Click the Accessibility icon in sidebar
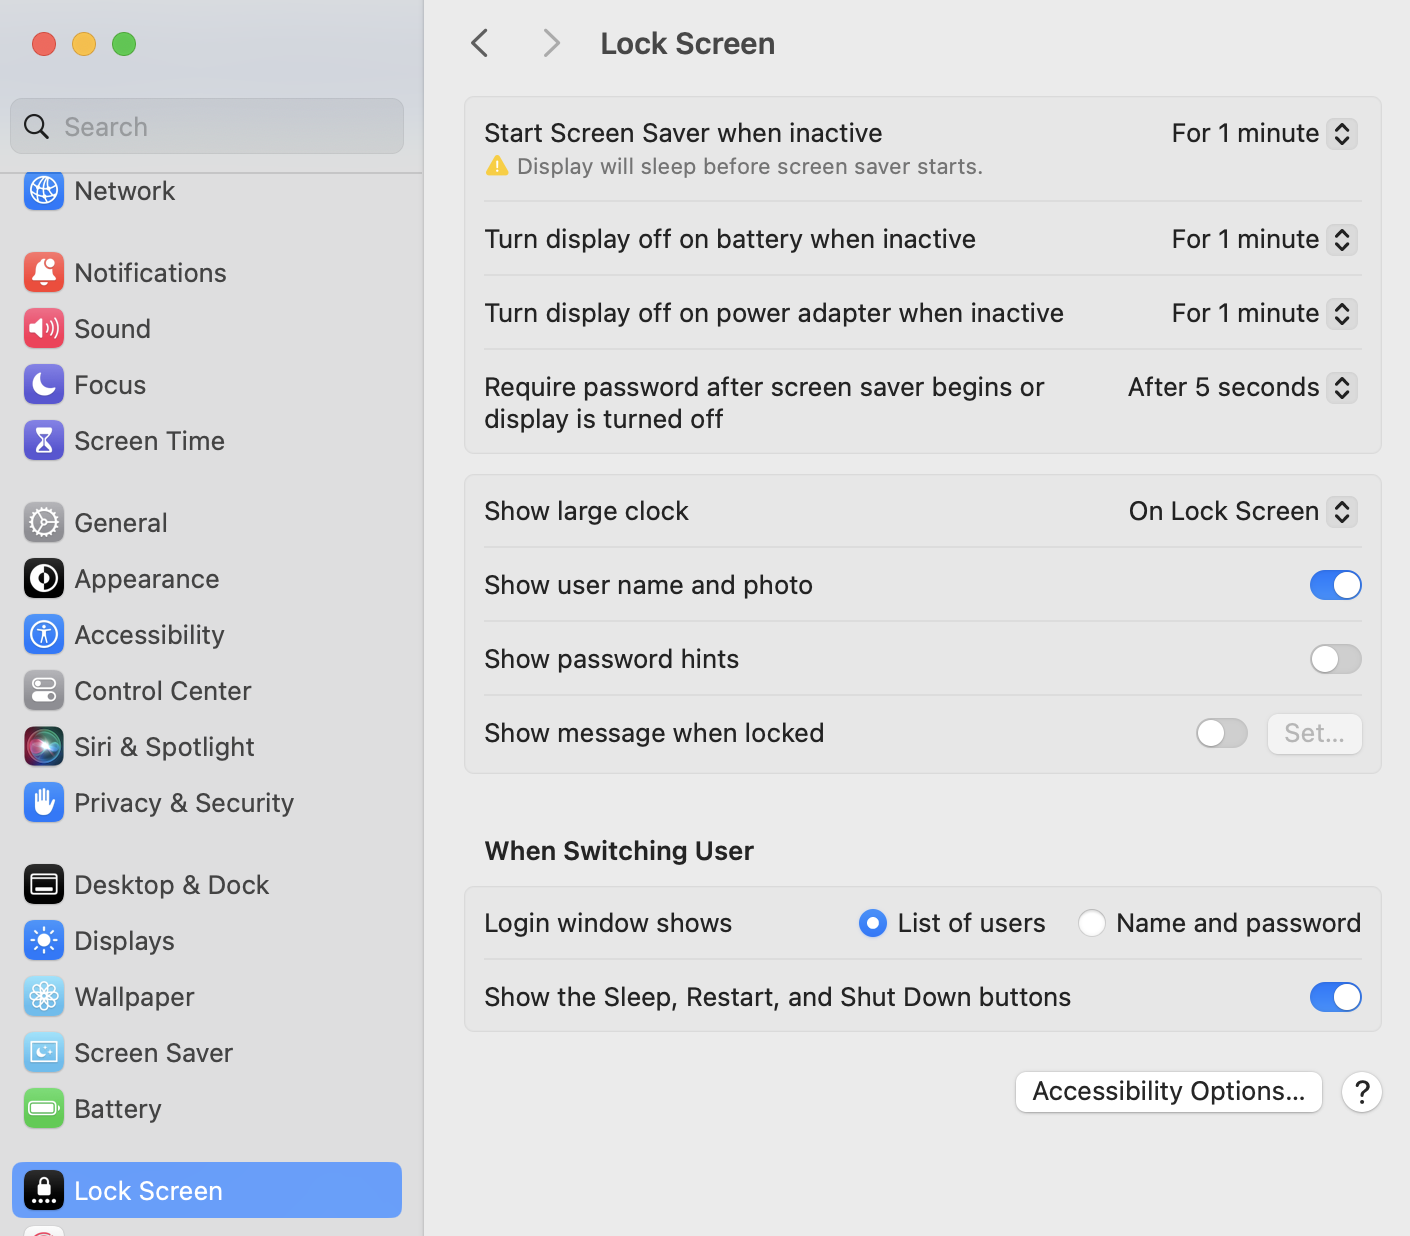This screenshot has height=1236, width=1410. [x=44, y=634]
